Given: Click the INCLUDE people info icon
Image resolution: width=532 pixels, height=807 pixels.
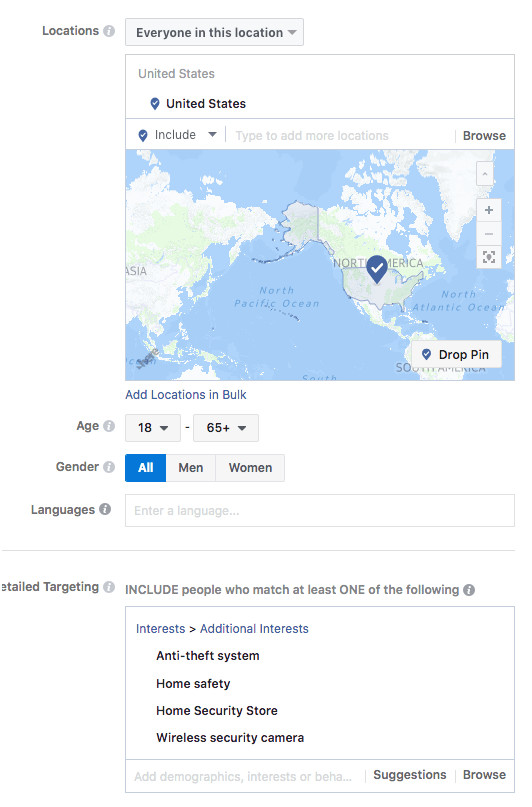Looking at the screenshot, I should pos(469,590).
